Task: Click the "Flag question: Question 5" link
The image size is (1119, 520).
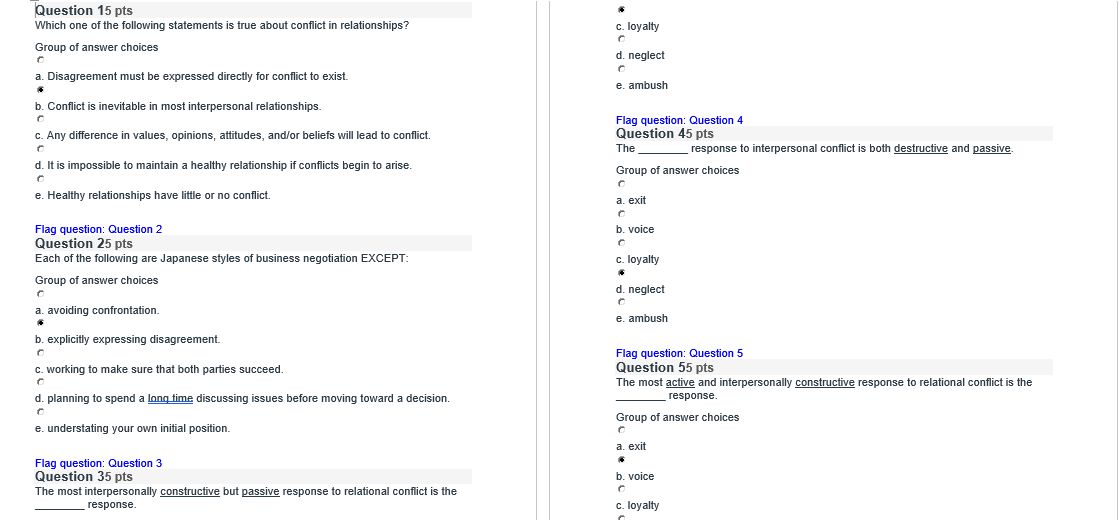Action: click(x=679, y=353)
